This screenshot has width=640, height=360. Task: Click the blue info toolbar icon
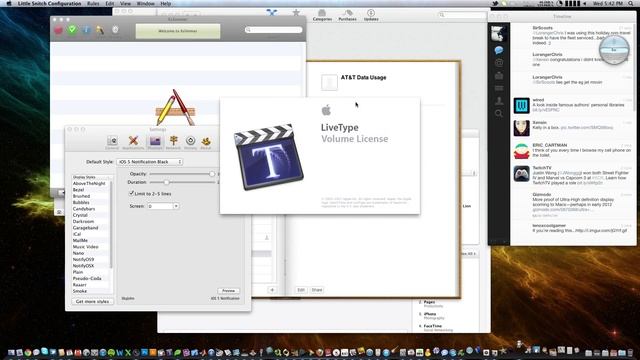[86, 30]
